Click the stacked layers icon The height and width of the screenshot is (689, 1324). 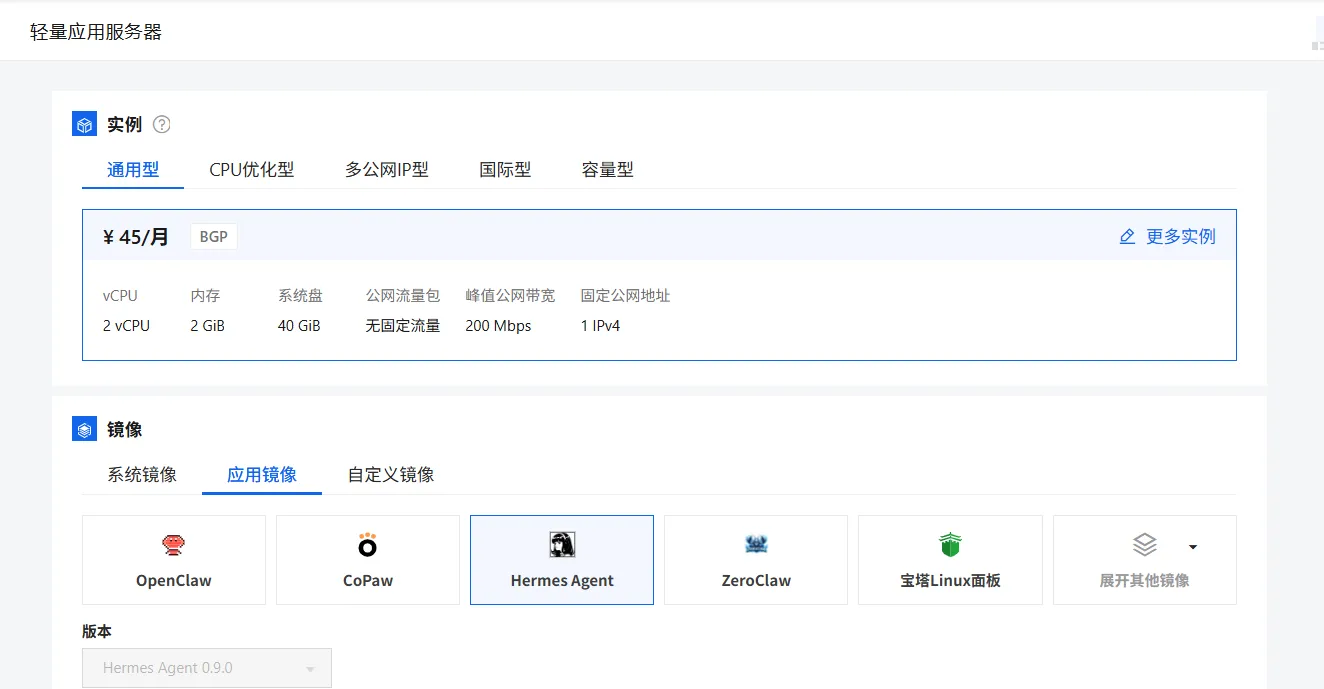1144,545
